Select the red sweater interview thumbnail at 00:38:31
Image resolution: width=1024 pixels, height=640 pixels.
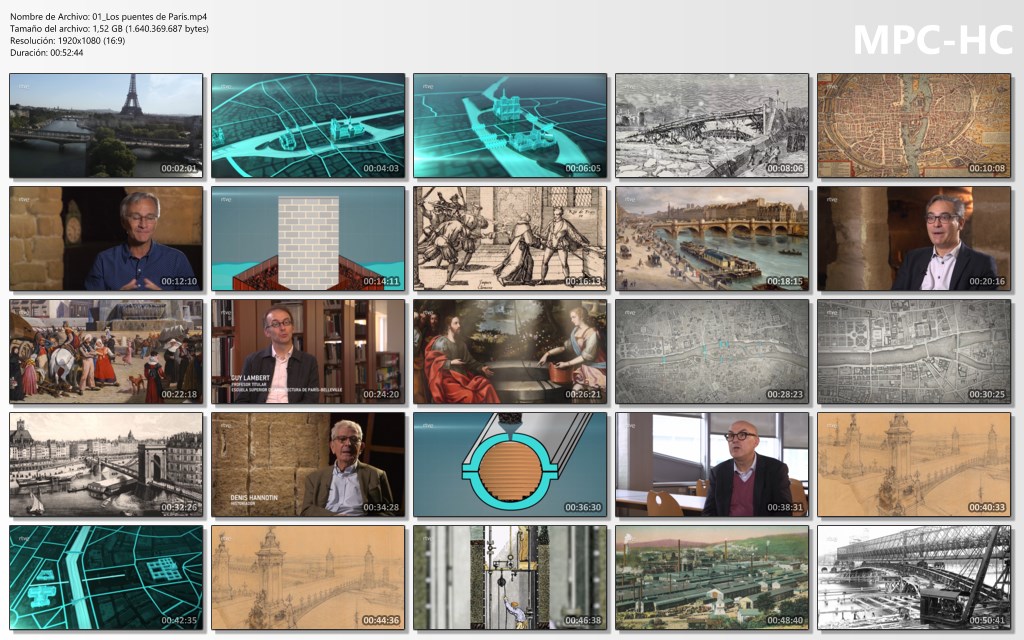712,464
